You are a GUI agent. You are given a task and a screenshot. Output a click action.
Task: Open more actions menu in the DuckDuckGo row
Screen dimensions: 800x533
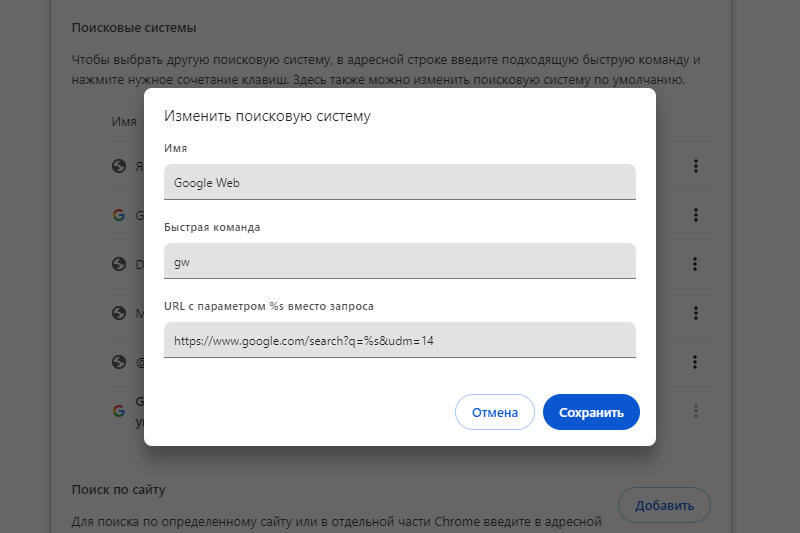[x=695, y=264]
